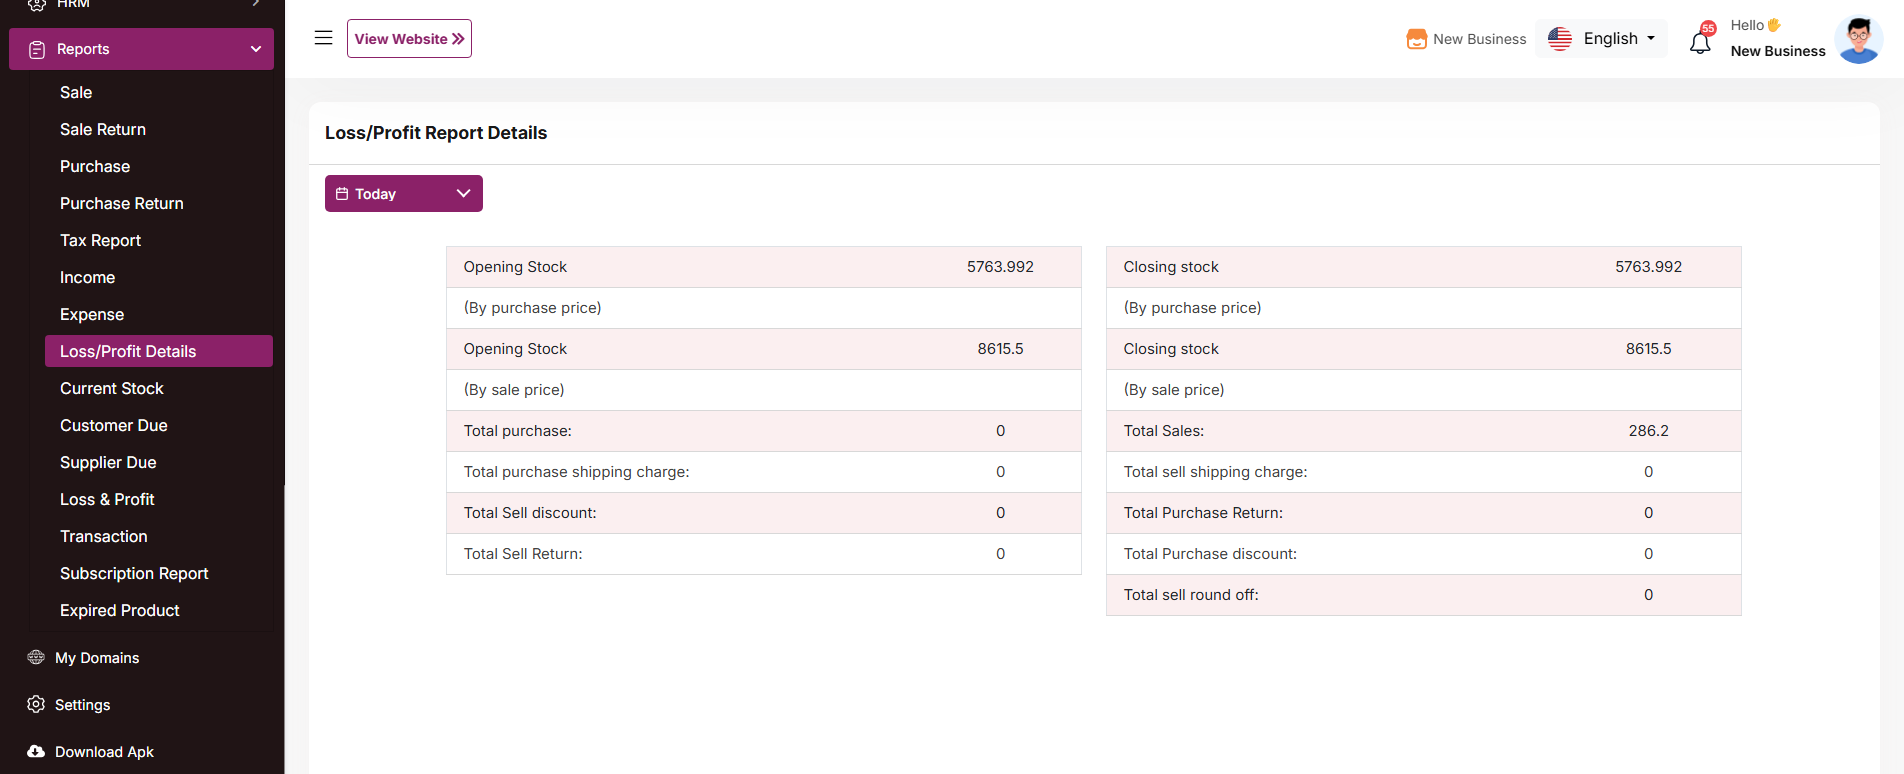Select Current Stock in sidebar
This screenshot has width=1904, height=774.
tap(112, 388)
